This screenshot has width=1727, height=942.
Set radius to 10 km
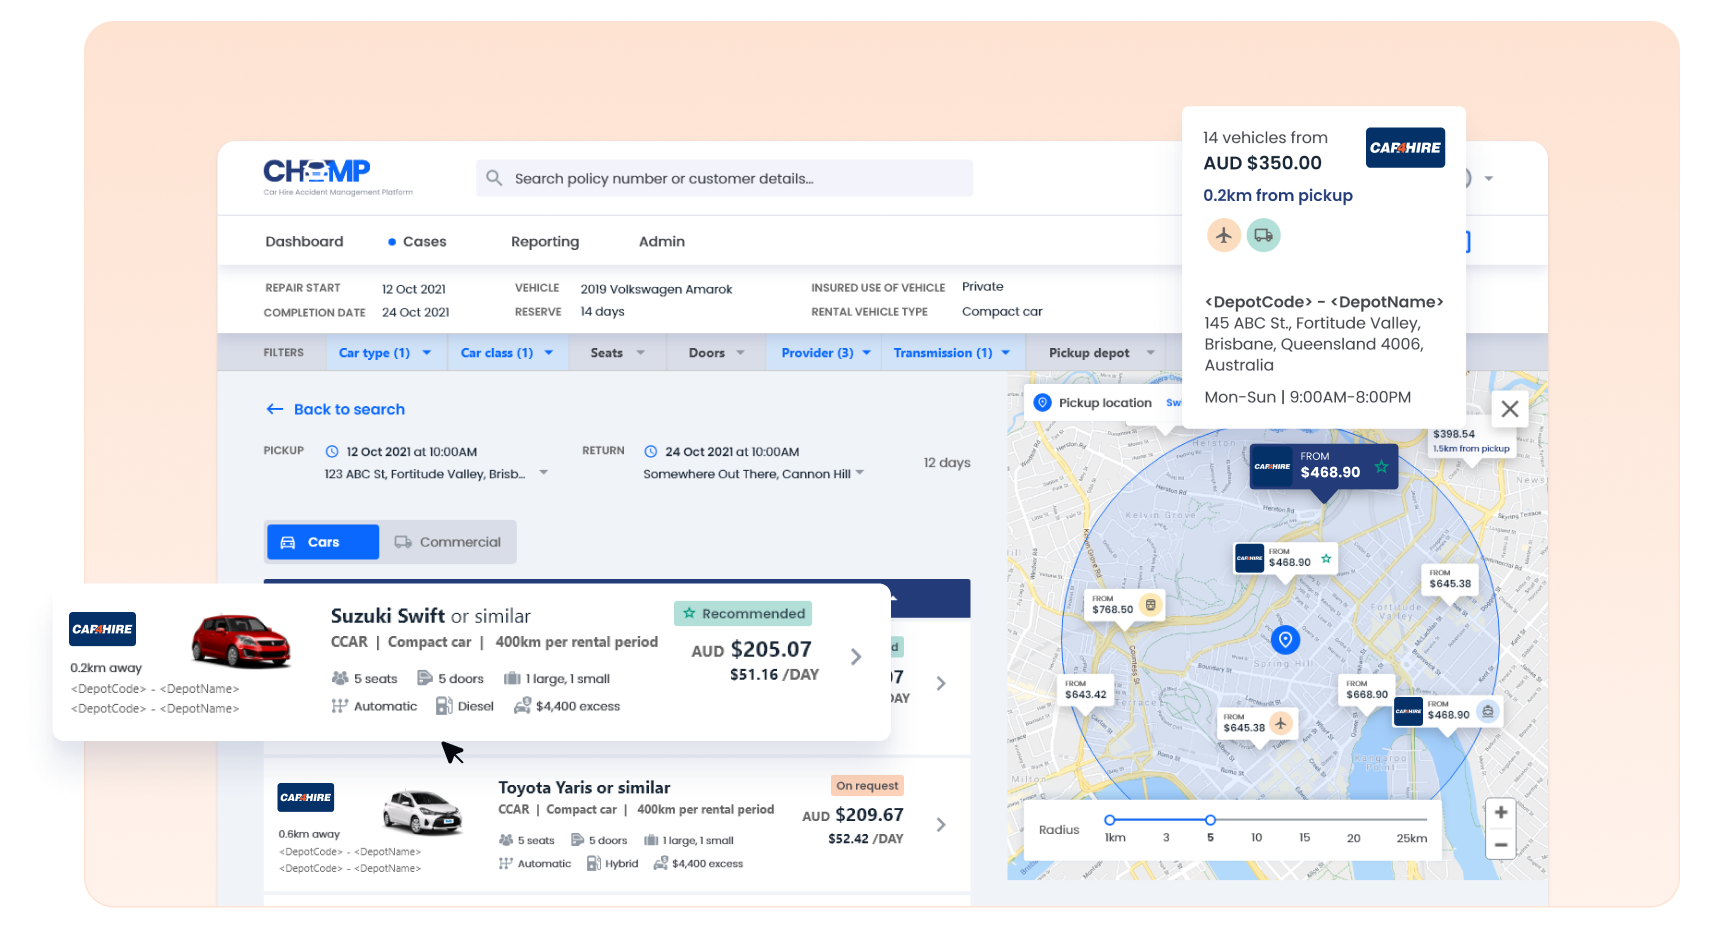(x=1256, y=836)
